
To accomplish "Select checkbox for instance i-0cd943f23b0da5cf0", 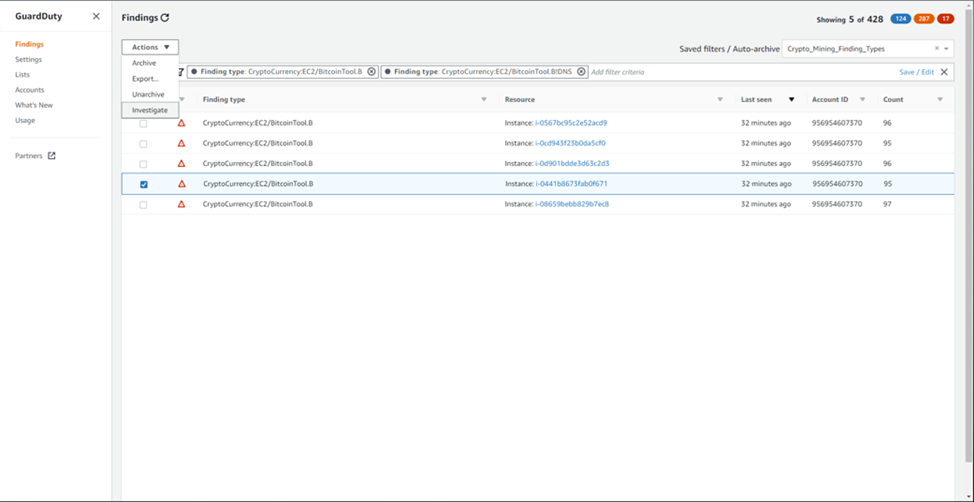I will click(143, 144).
